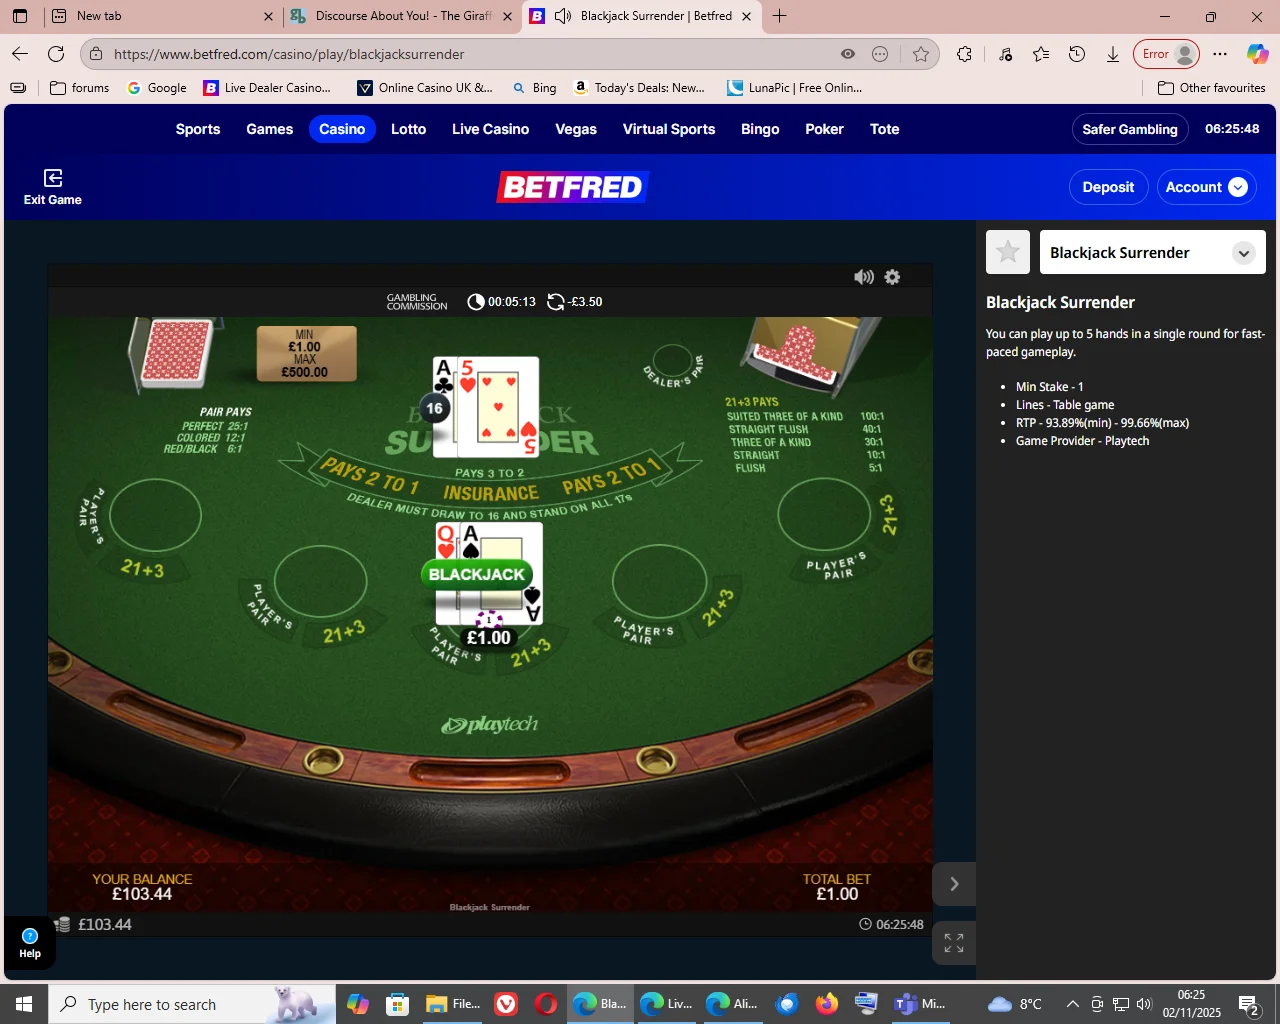Open the Google bookmark
Screen dimensions: 1280x1024
[x=157, y=88]
